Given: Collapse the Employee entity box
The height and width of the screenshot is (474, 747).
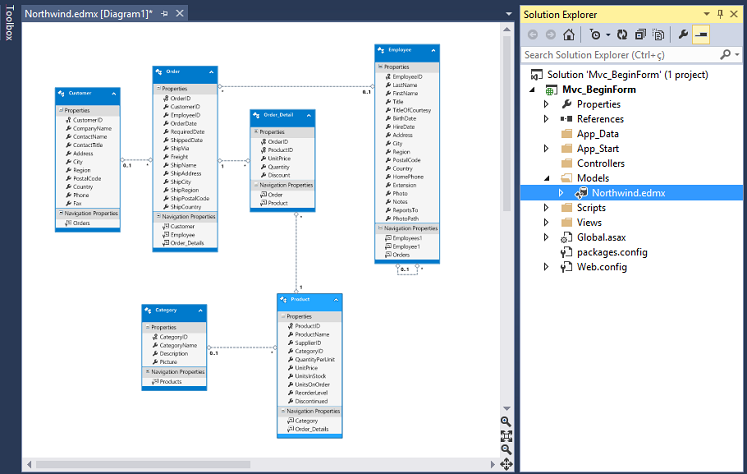Looking at the screenshot, I should (435, 50).
